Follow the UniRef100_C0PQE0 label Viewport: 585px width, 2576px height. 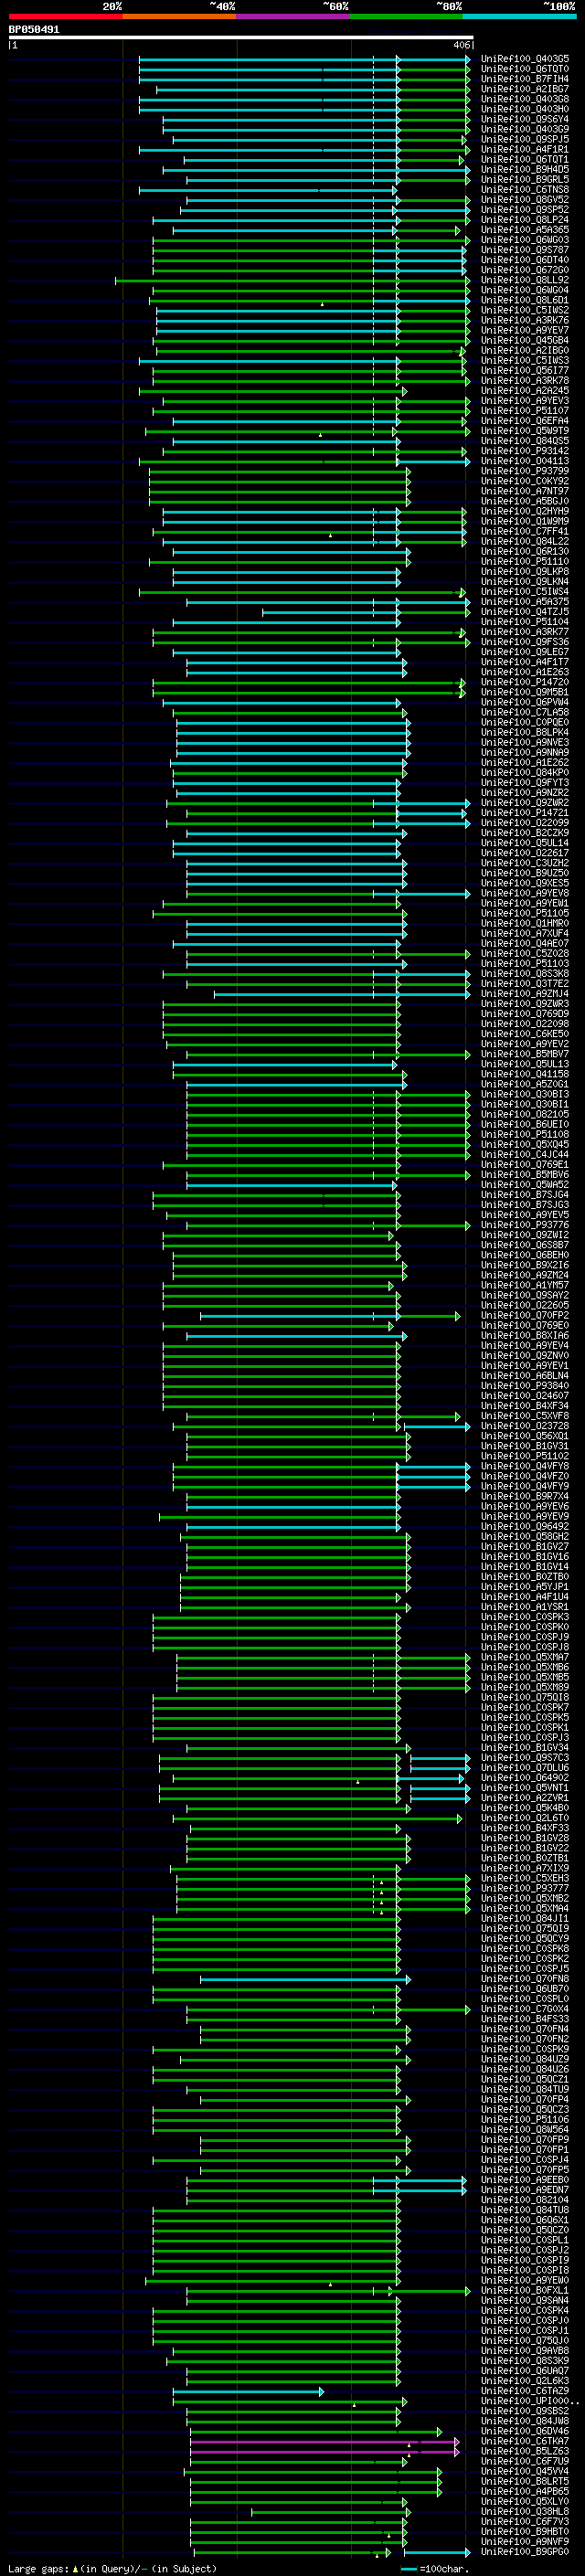pyautogui.click(x=525, y=722)
